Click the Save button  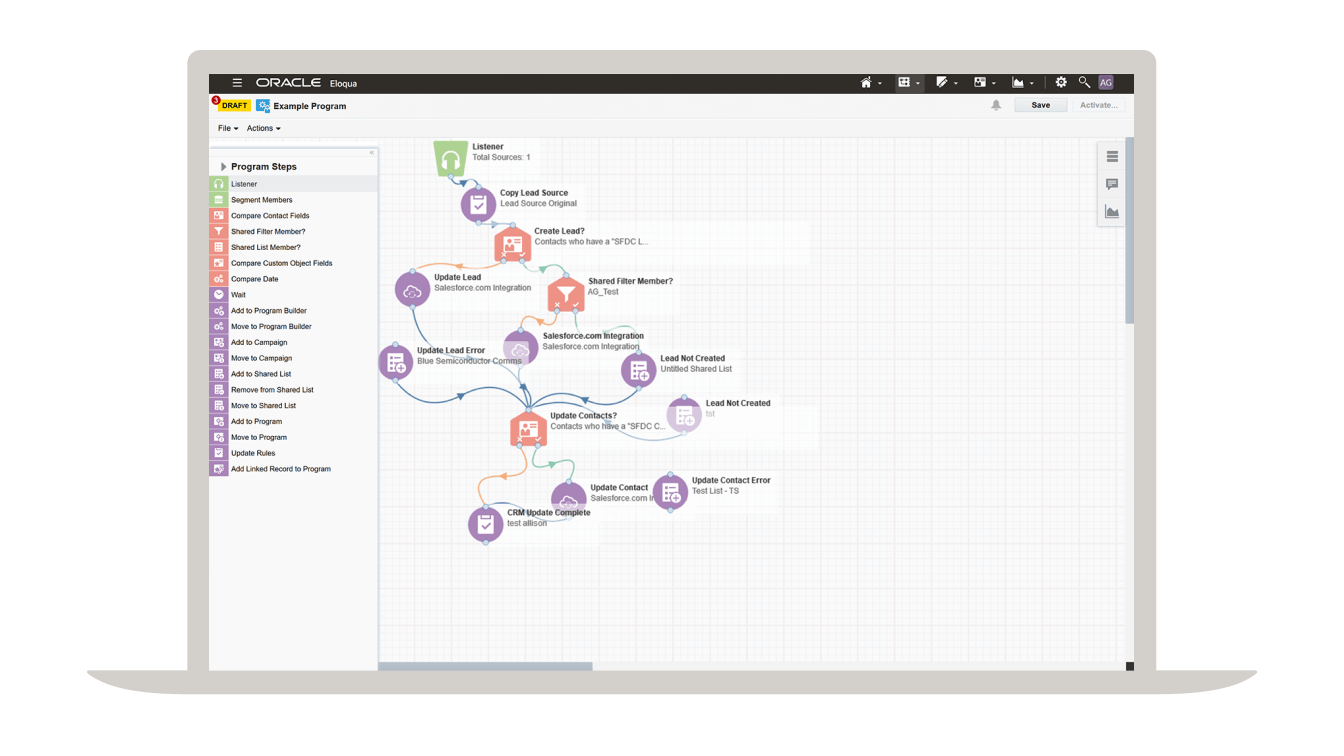click(1040, 104)
